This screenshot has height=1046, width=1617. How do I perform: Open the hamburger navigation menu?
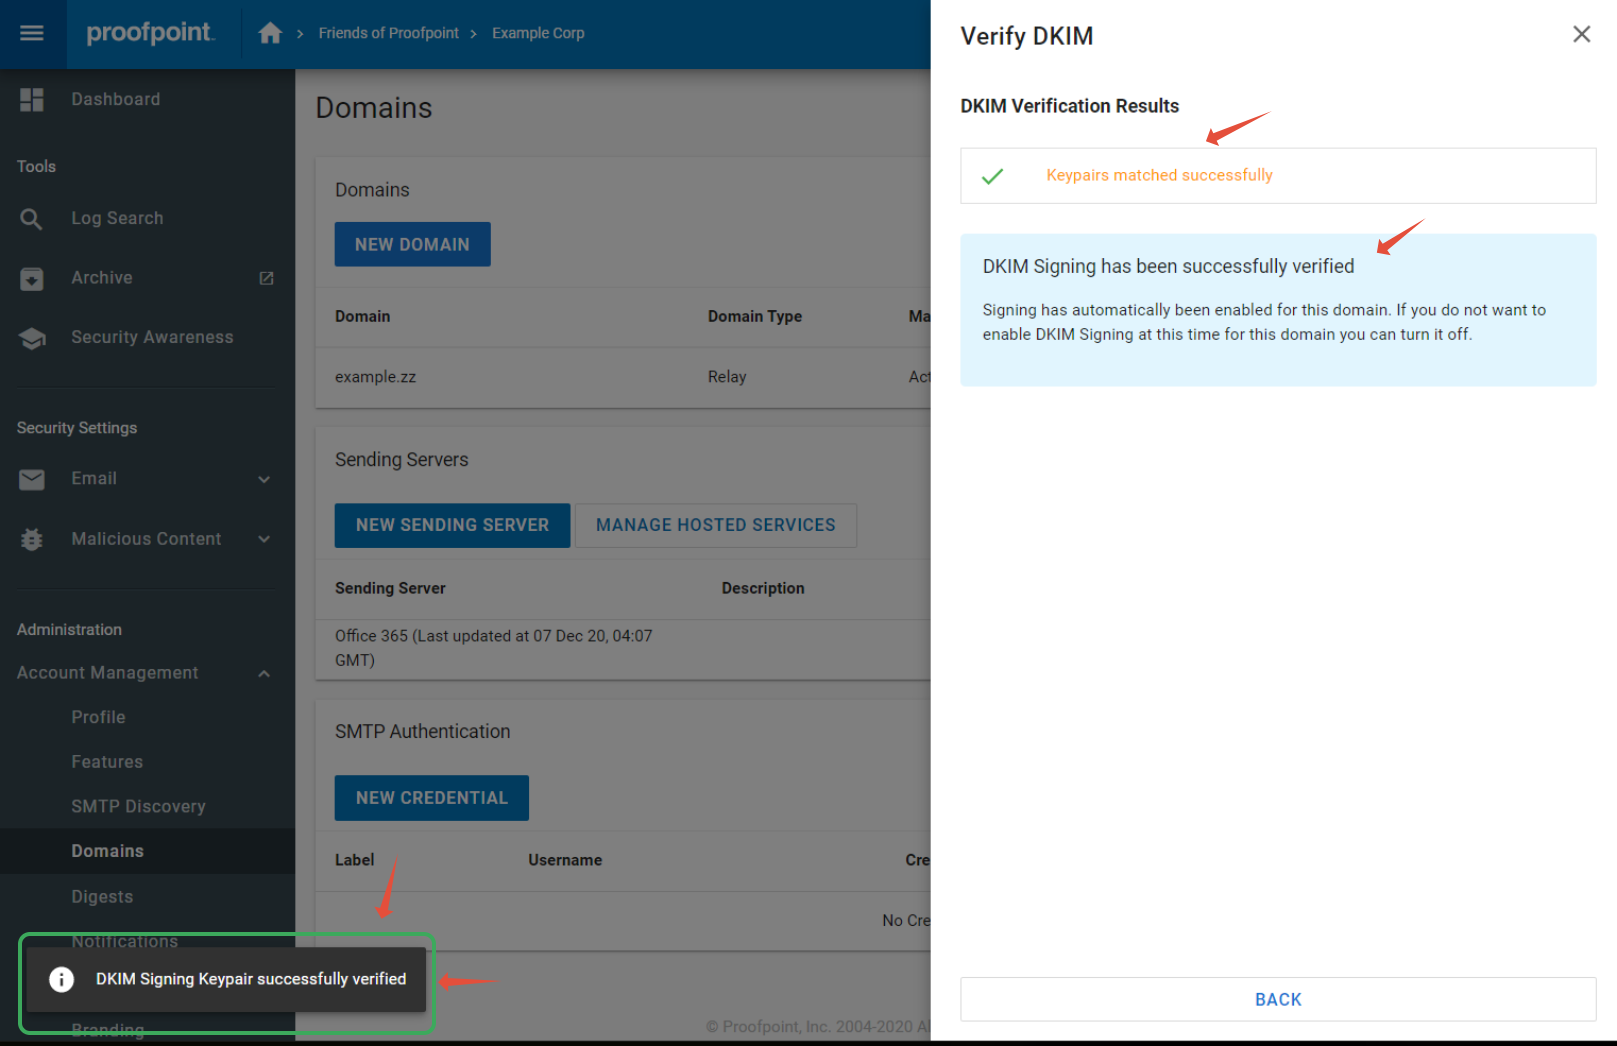[32, 33]
